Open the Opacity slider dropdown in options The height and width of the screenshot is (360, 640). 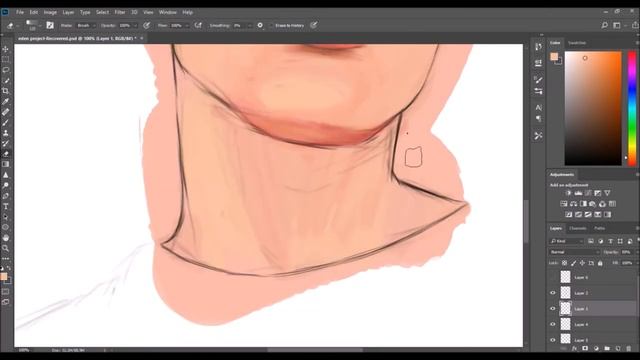tap(135, 25)
